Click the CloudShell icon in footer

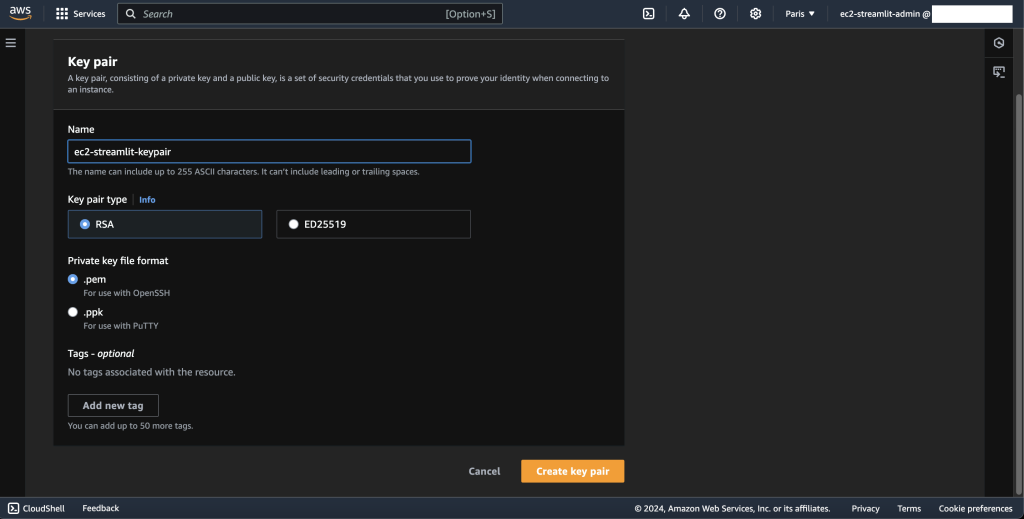(x=13, y=508)
